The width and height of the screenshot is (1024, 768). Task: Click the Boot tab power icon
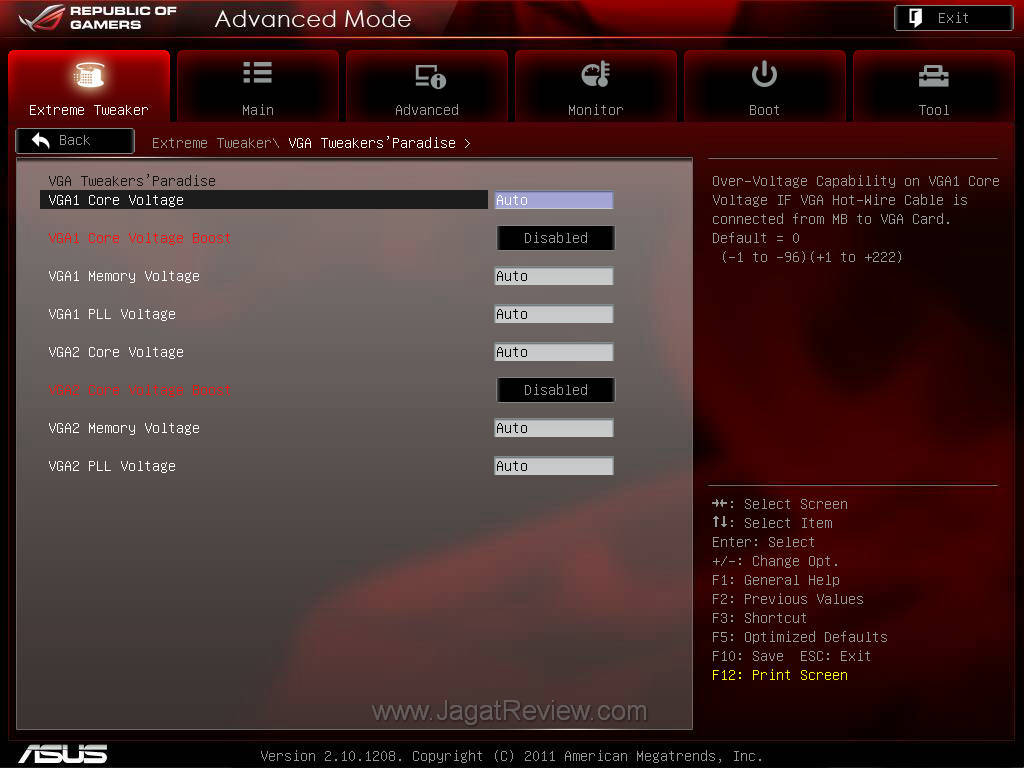coord(764,74)
